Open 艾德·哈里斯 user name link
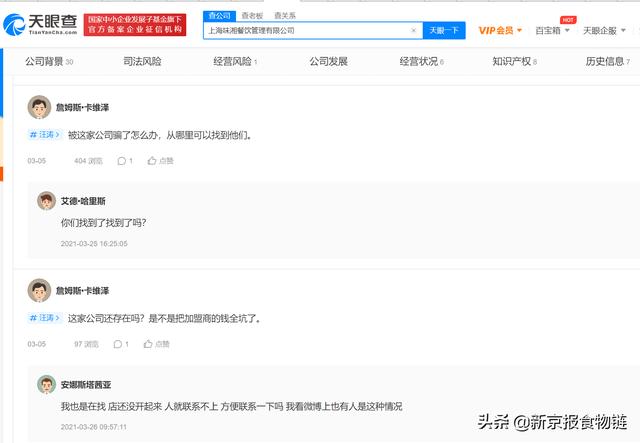 (x=83, y=201)
